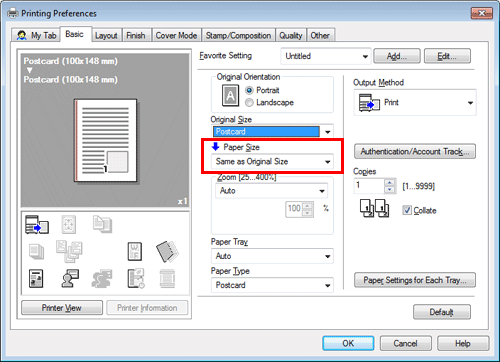500x362 pixels.
Task: Click the print output method icon in preview panel
Action: click(x=37, y=224)
